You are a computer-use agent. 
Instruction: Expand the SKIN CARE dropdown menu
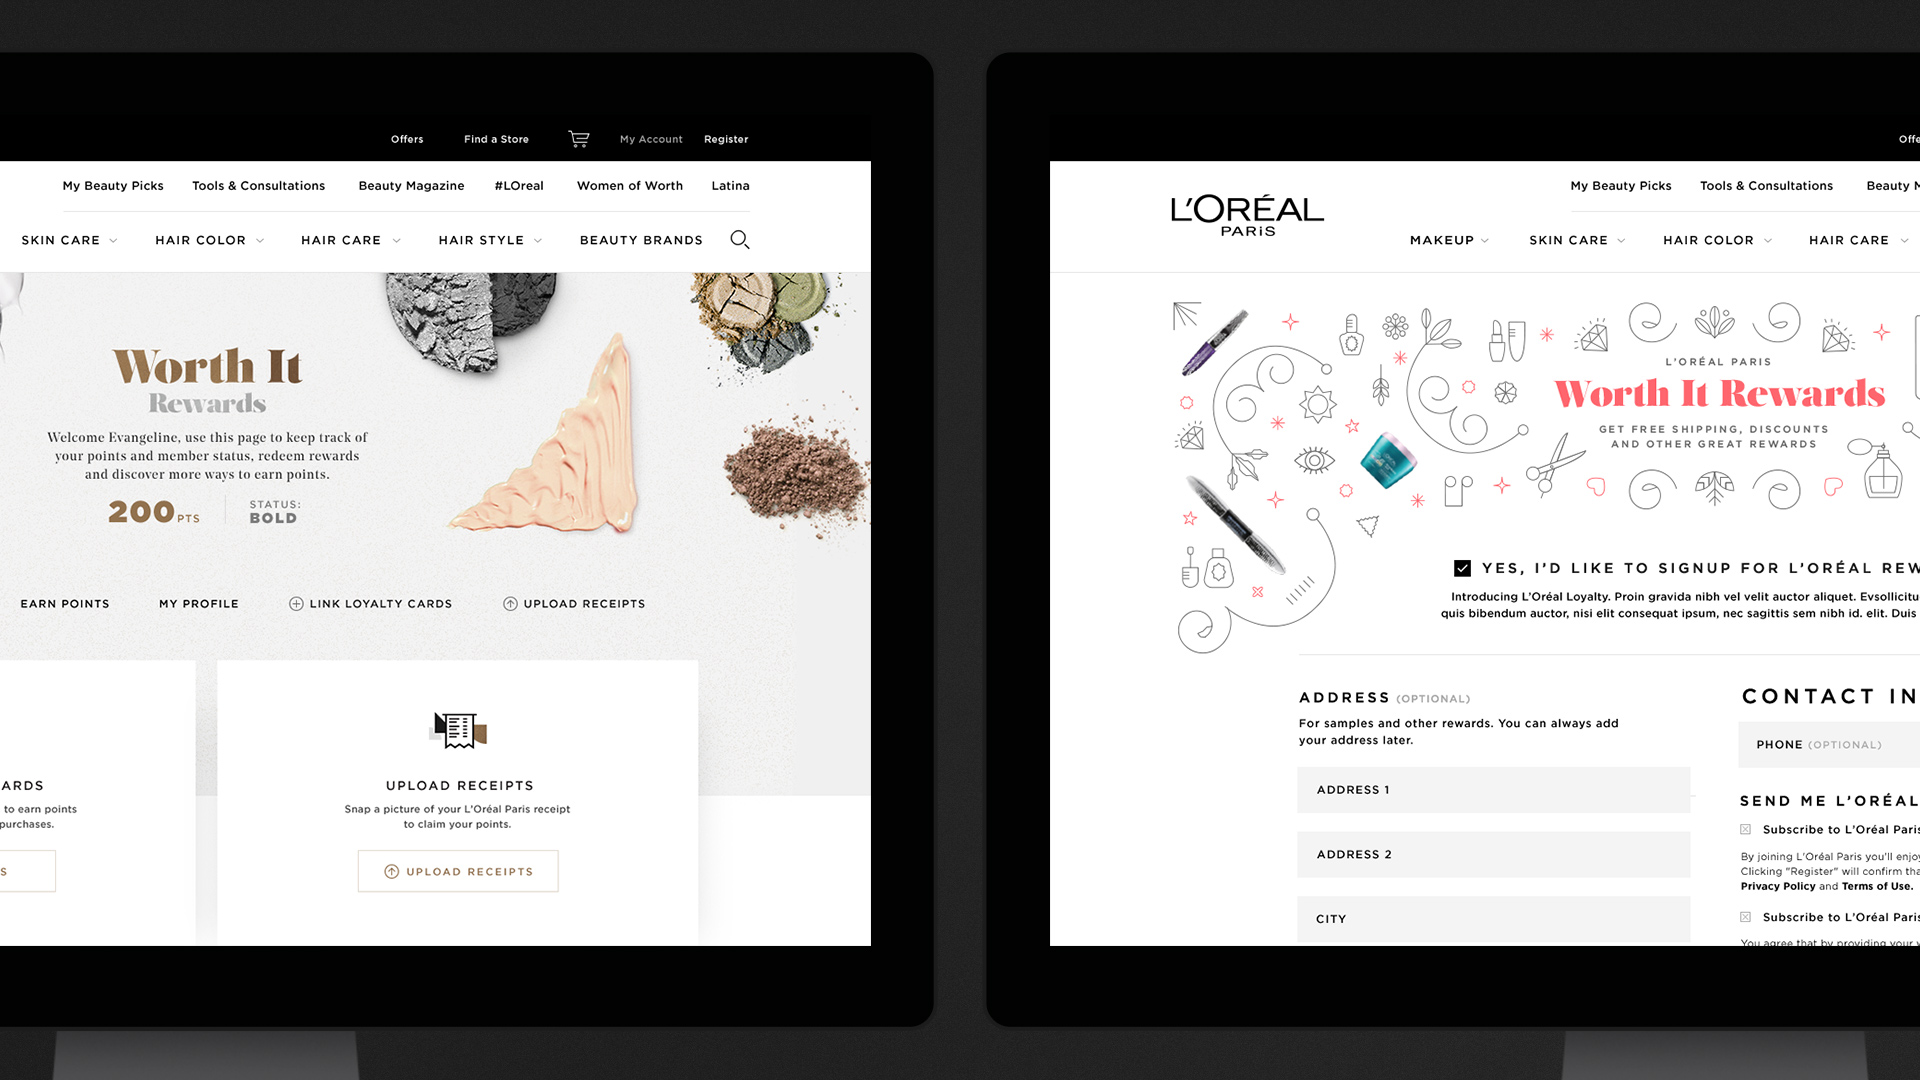point(71,240)
